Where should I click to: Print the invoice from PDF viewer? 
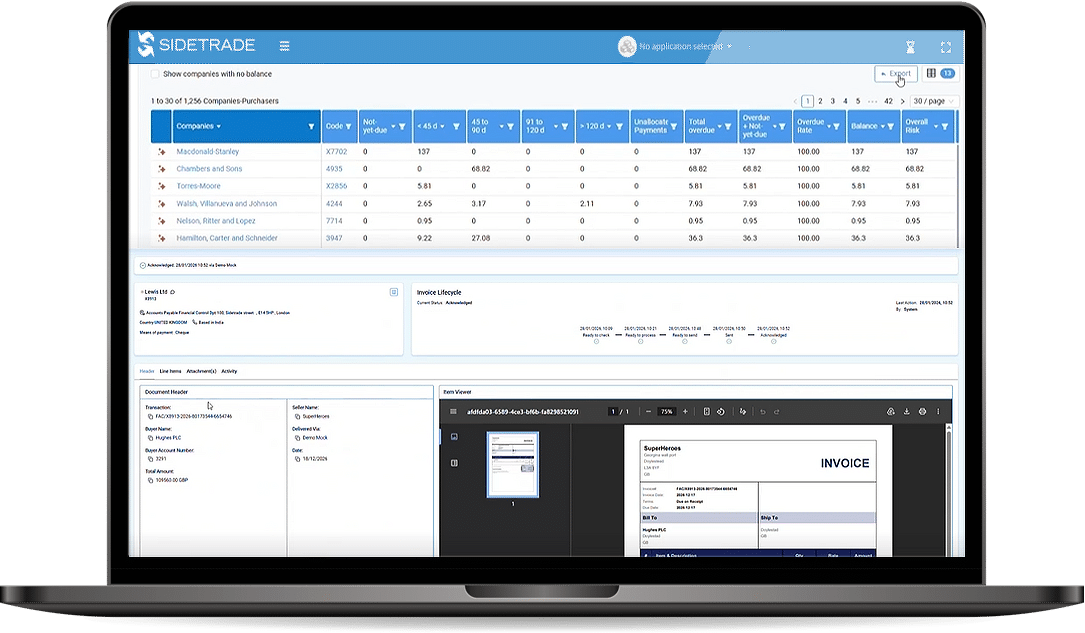(x=922, y=411)
